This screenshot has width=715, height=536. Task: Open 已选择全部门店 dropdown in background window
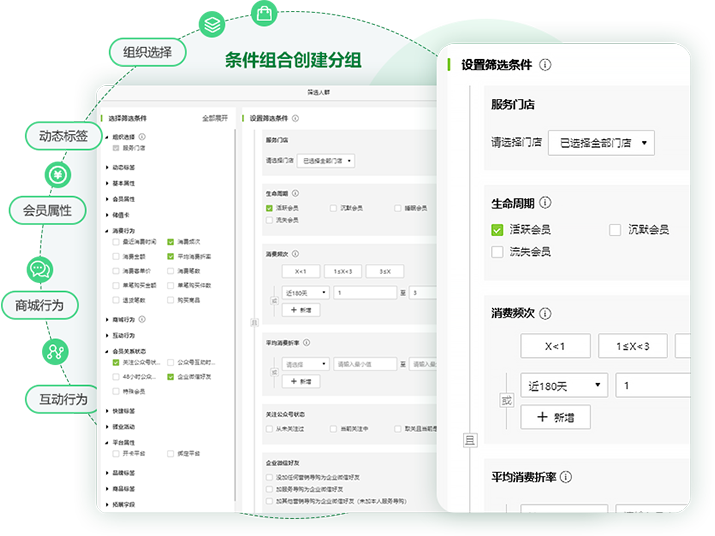(326, 161)
